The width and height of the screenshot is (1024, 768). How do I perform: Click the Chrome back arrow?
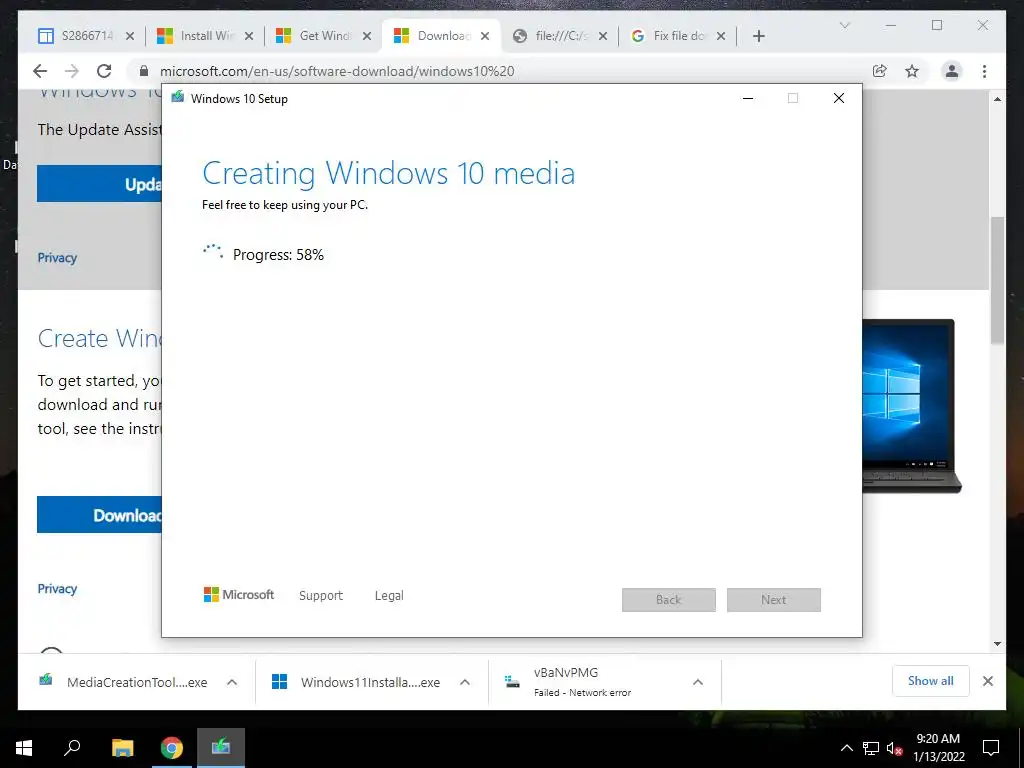point(40,71)
